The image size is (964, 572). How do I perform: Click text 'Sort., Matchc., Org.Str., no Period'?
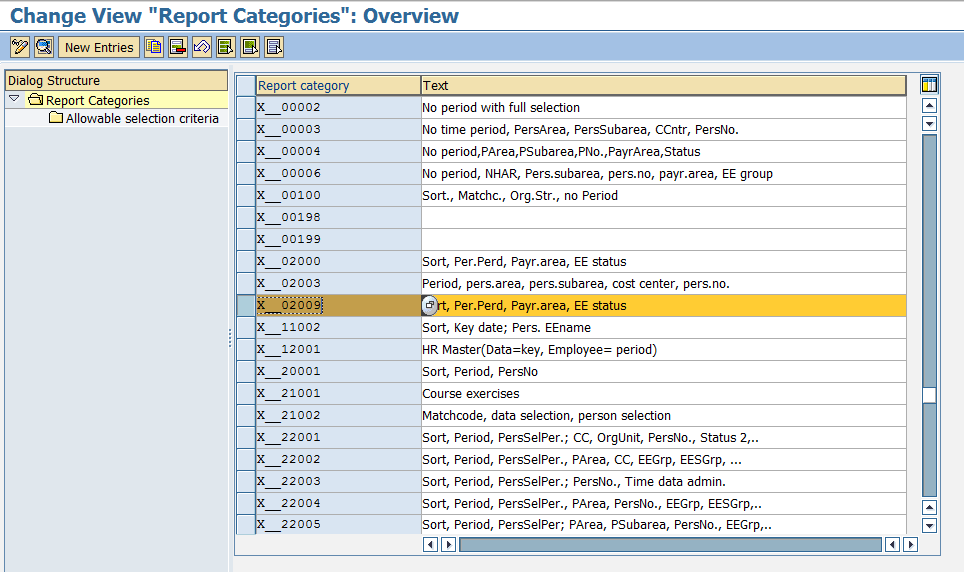pos(520,196)
